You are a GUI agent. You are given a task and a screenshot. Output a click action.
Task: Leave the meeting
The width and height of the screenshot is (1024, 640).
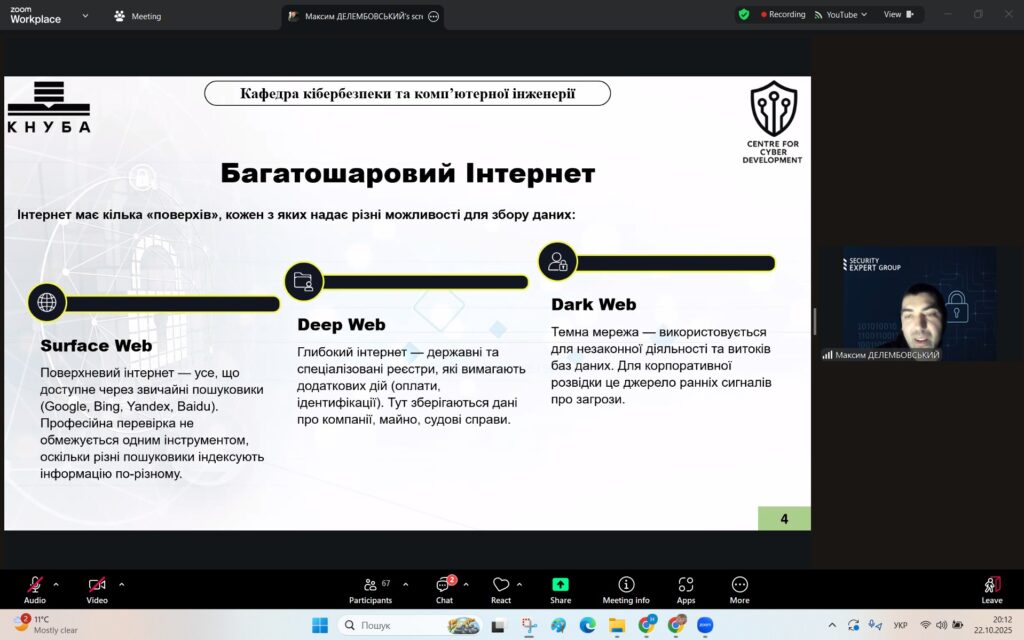[991, 589]
